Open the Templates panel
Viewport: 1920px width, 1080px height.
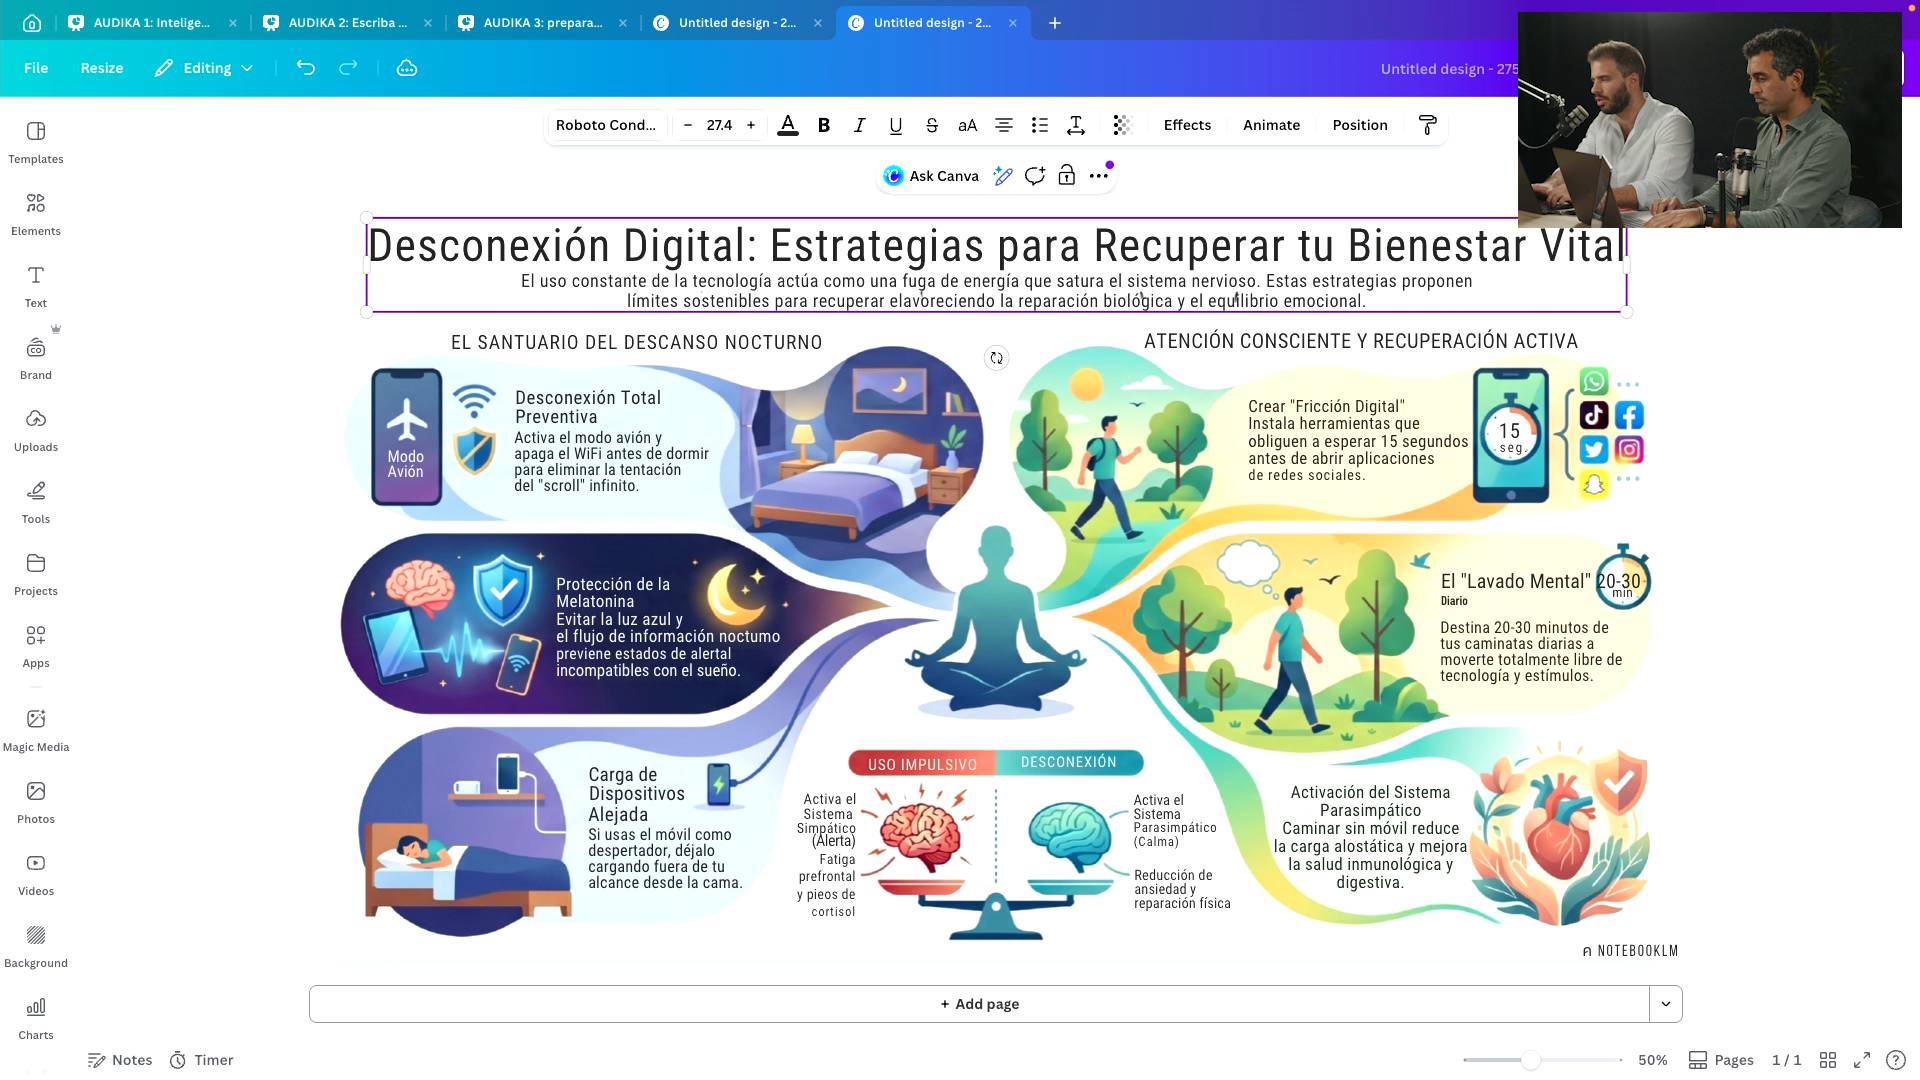(36, 143)
